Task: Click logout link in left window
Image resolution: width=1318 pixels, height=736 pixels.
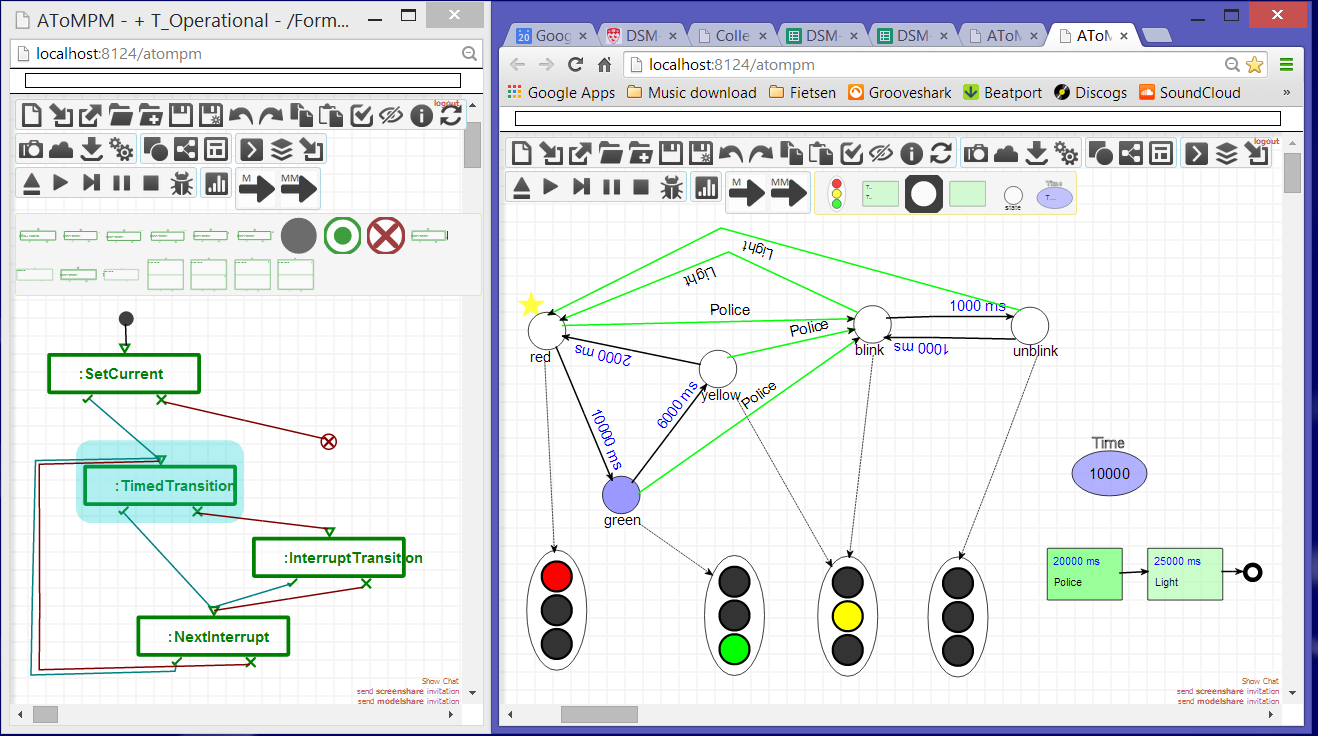Action: 445,103
